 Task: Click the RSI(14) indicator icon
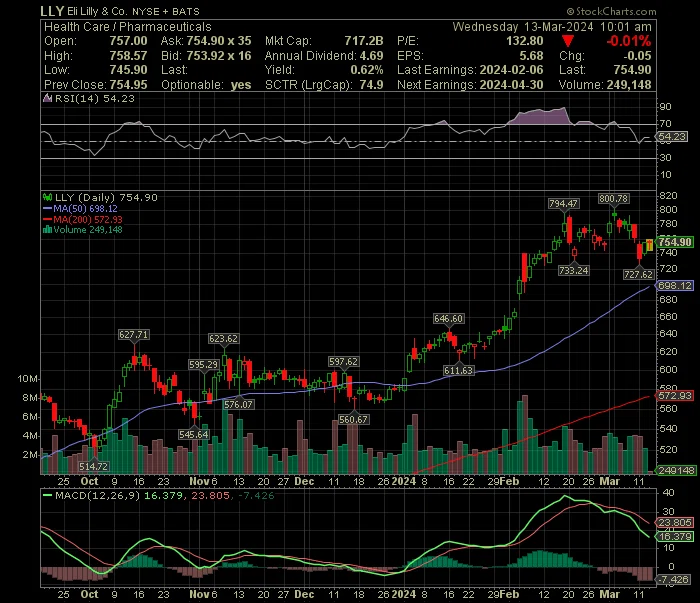47,98
